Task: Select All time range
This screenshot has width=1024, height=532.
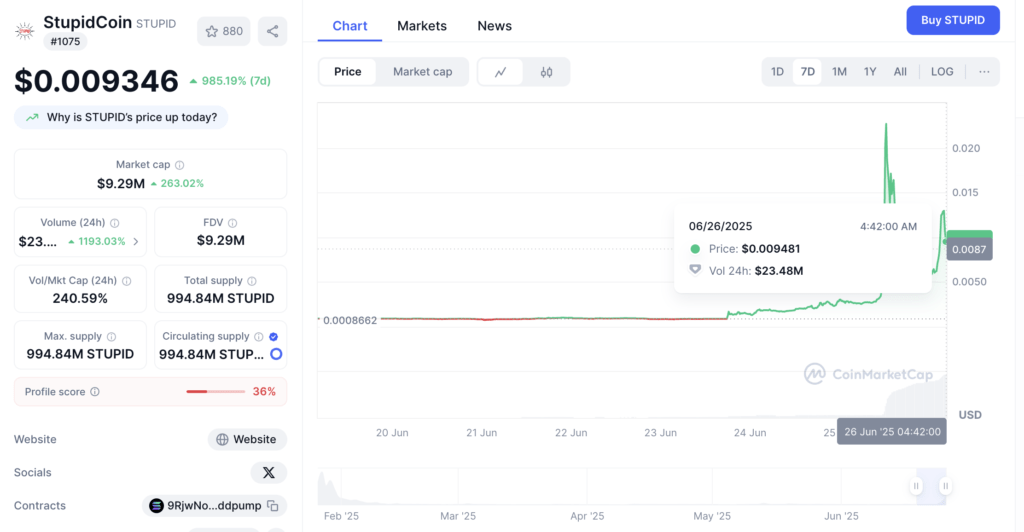Action: pos(900,72)
